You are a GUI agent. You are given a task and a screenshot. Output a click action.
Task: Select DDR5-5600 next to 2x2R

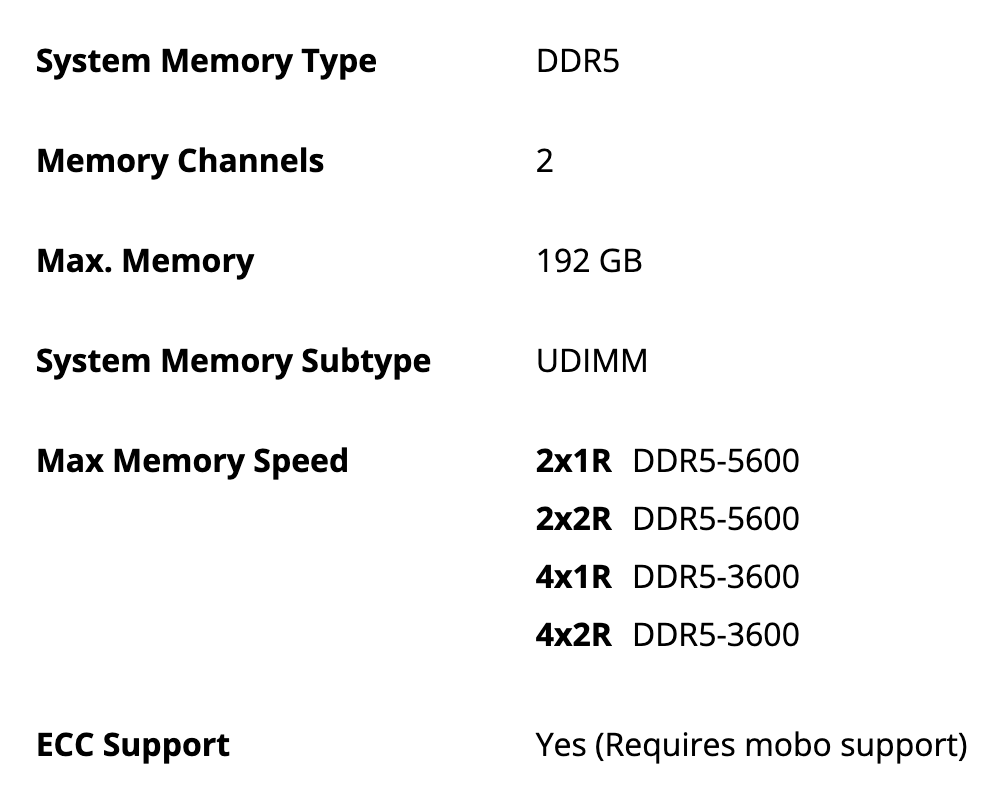[716, 519]
